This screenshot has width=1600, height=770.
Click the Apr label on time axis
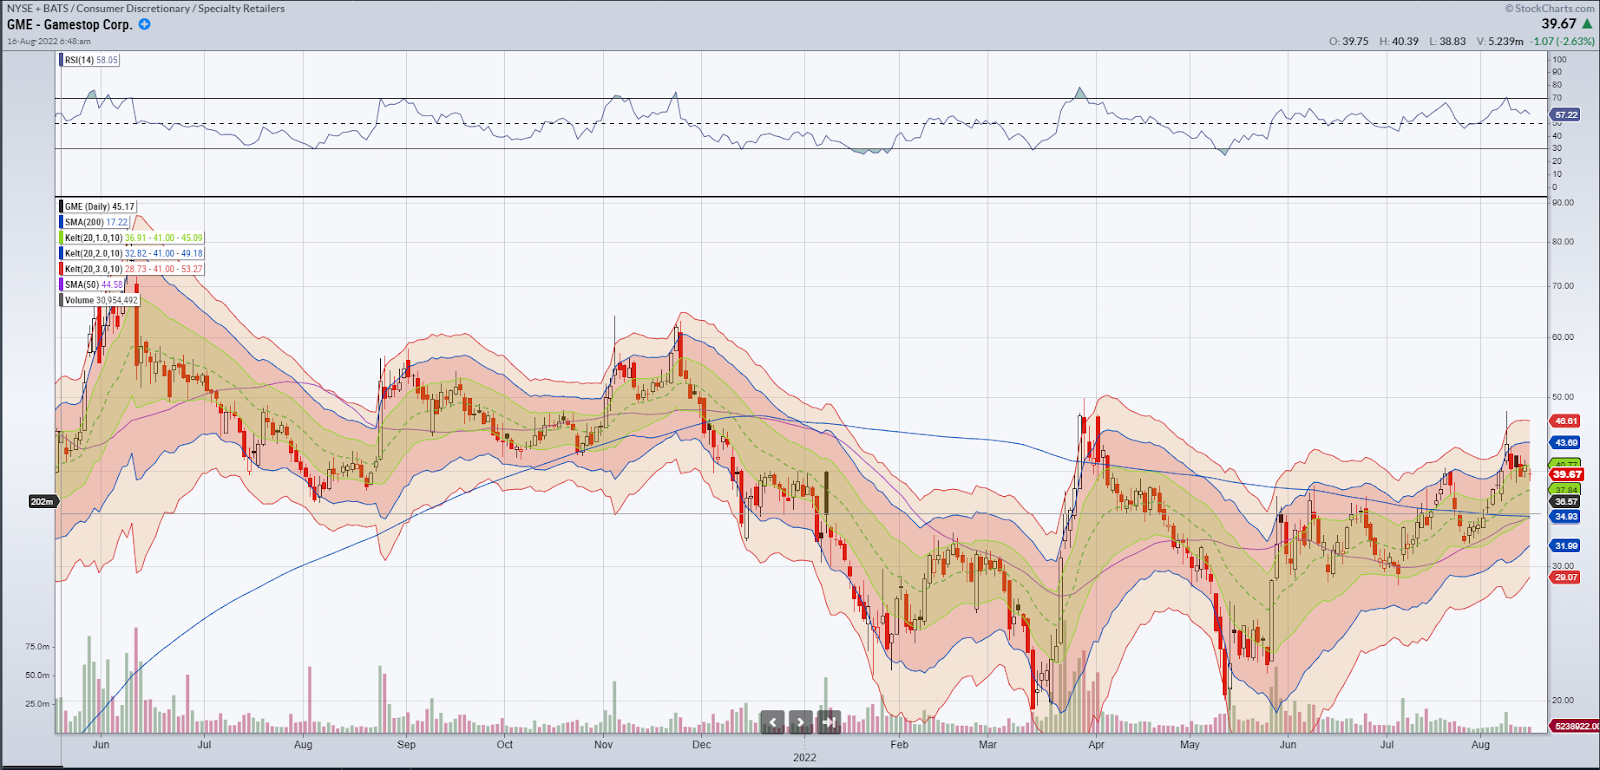click(1096, 745)
